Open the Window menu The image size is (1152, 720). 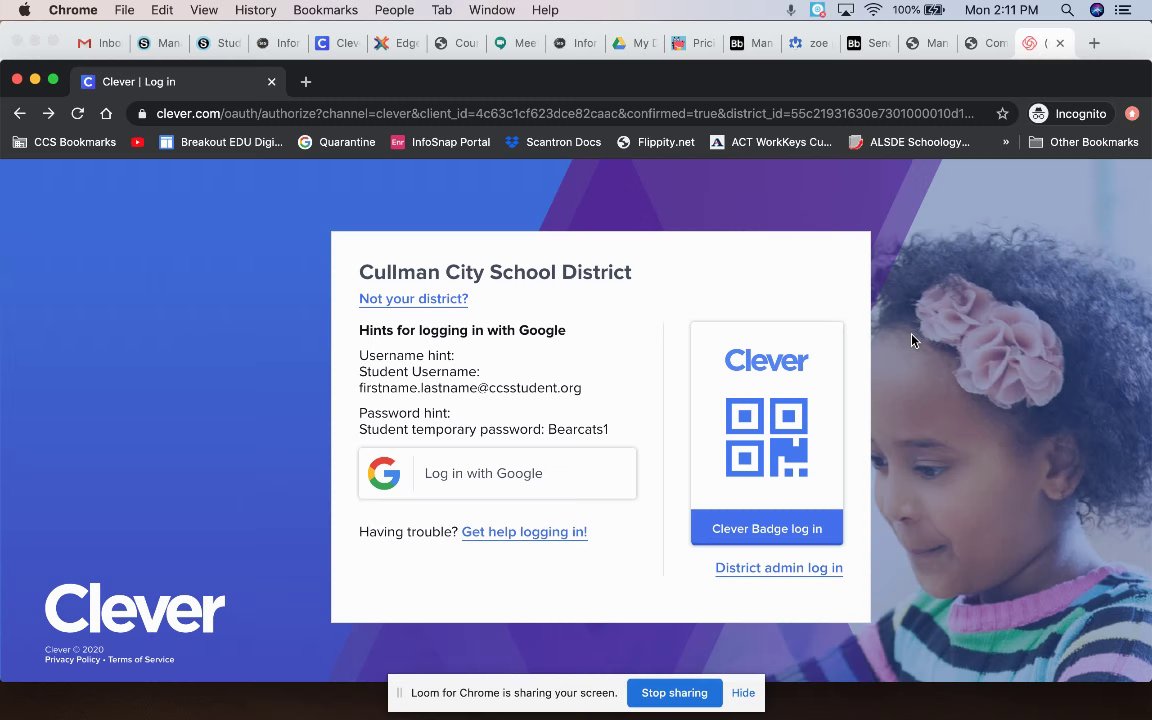[x=492, y=10]
